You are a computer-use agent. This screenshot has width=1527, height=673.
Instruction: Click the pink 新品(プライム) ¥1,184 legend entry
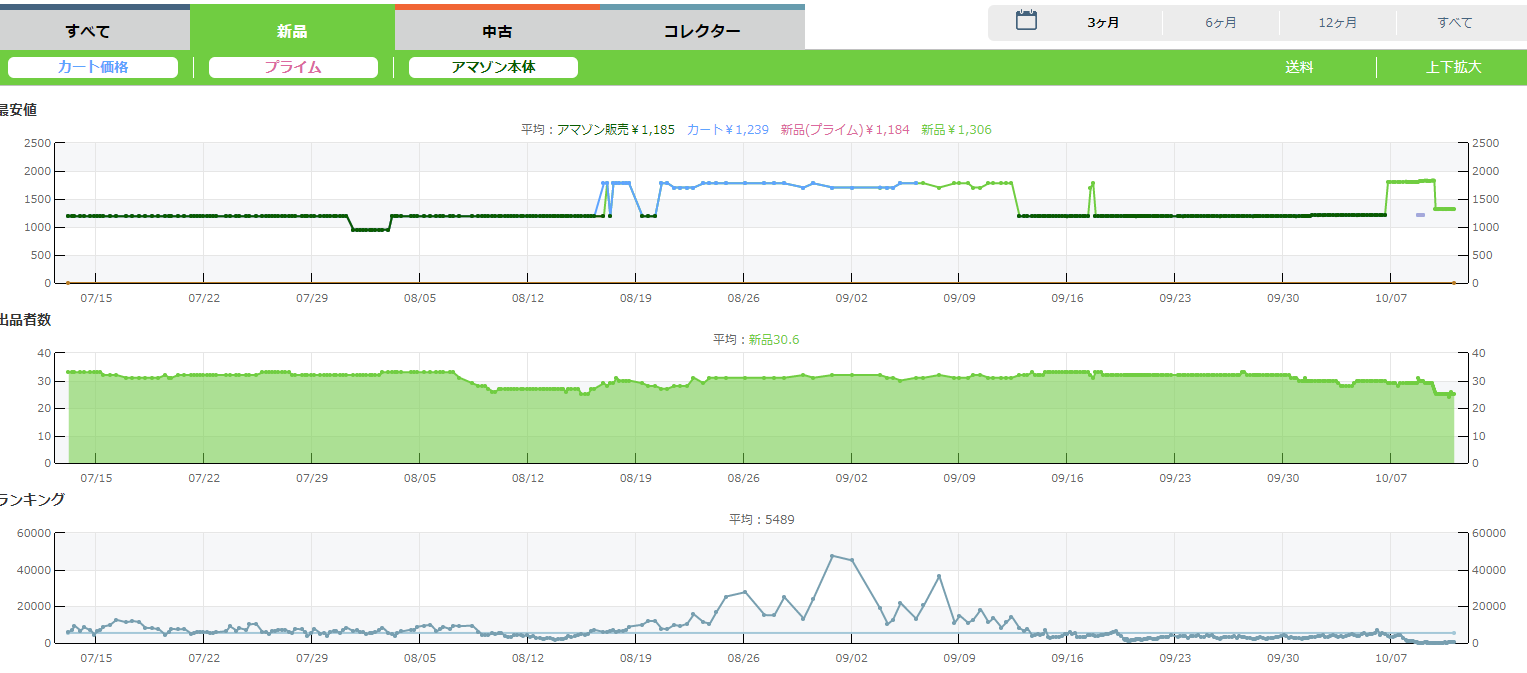(x=845, y=130)
